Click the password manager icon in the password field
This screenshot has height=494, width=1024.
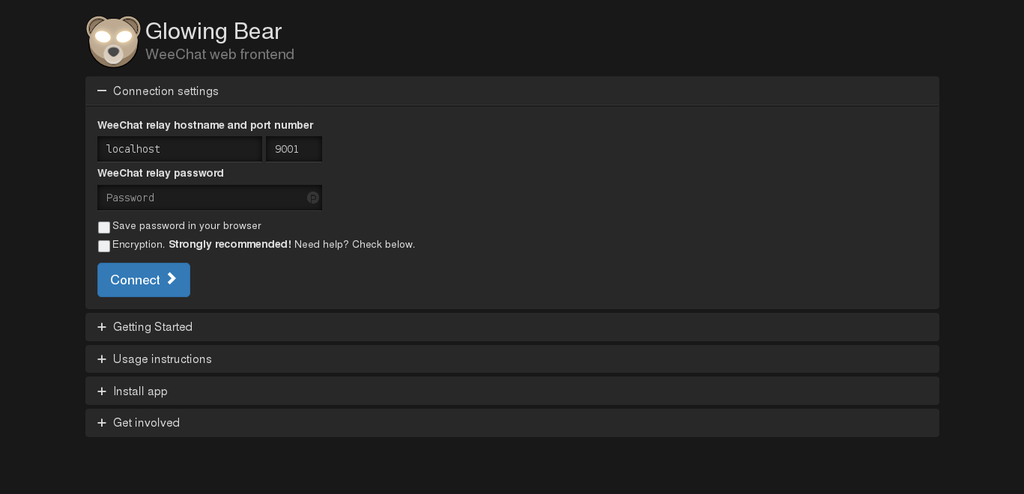(313, 197)
